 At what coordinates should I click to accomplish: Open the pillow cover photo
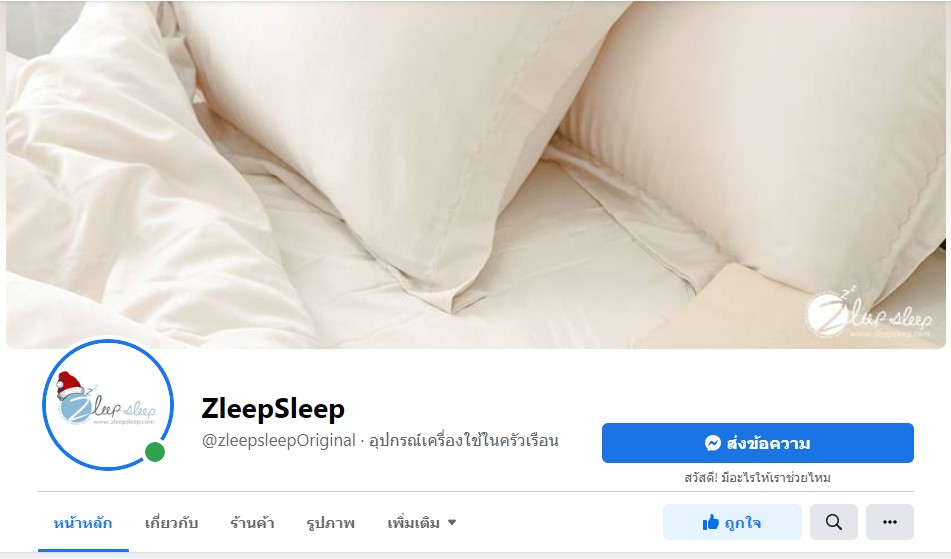pos(476,175)
